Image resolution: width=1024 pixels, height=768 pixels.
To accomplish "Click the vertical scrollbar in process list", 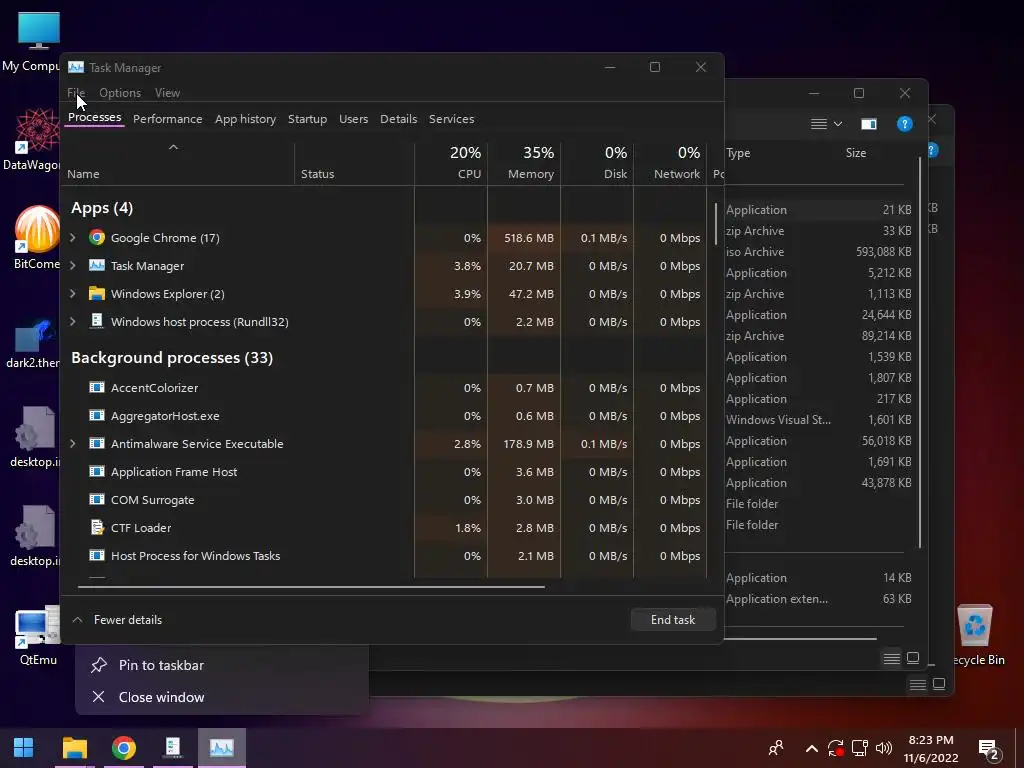I will 716,222.
